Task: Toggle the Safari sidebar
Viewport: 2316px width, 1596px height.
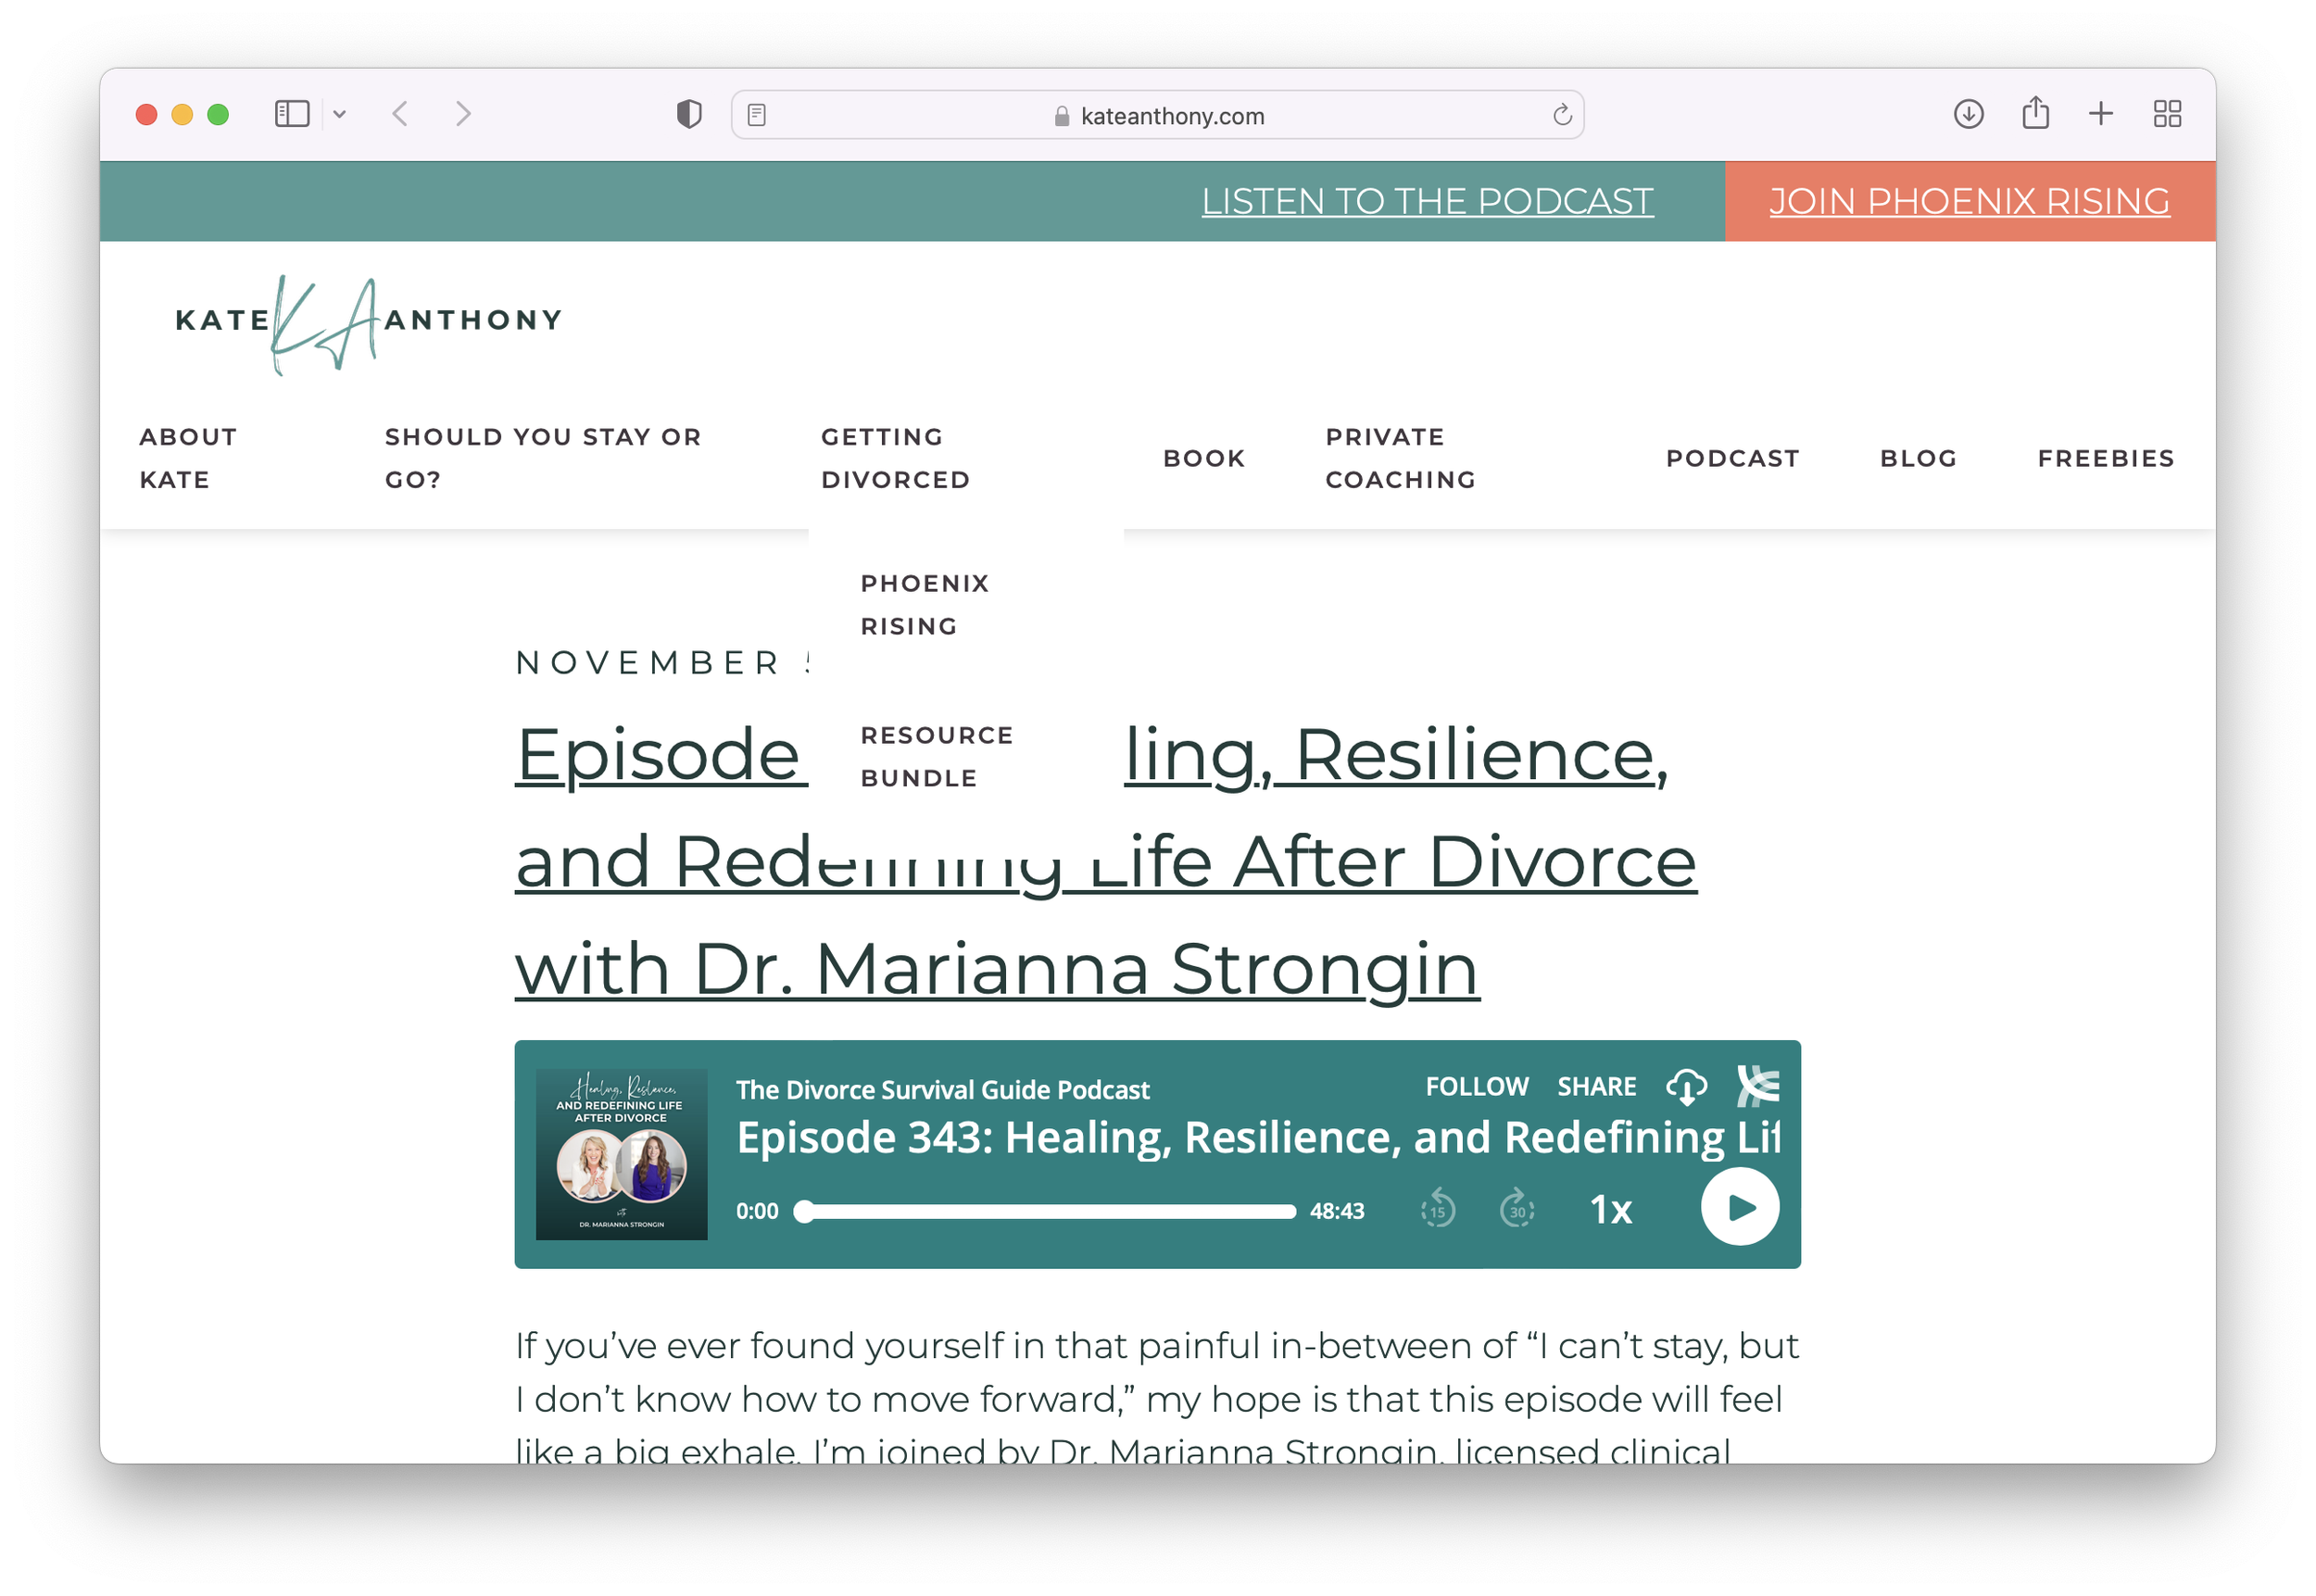Action: (x=292, y=114)
